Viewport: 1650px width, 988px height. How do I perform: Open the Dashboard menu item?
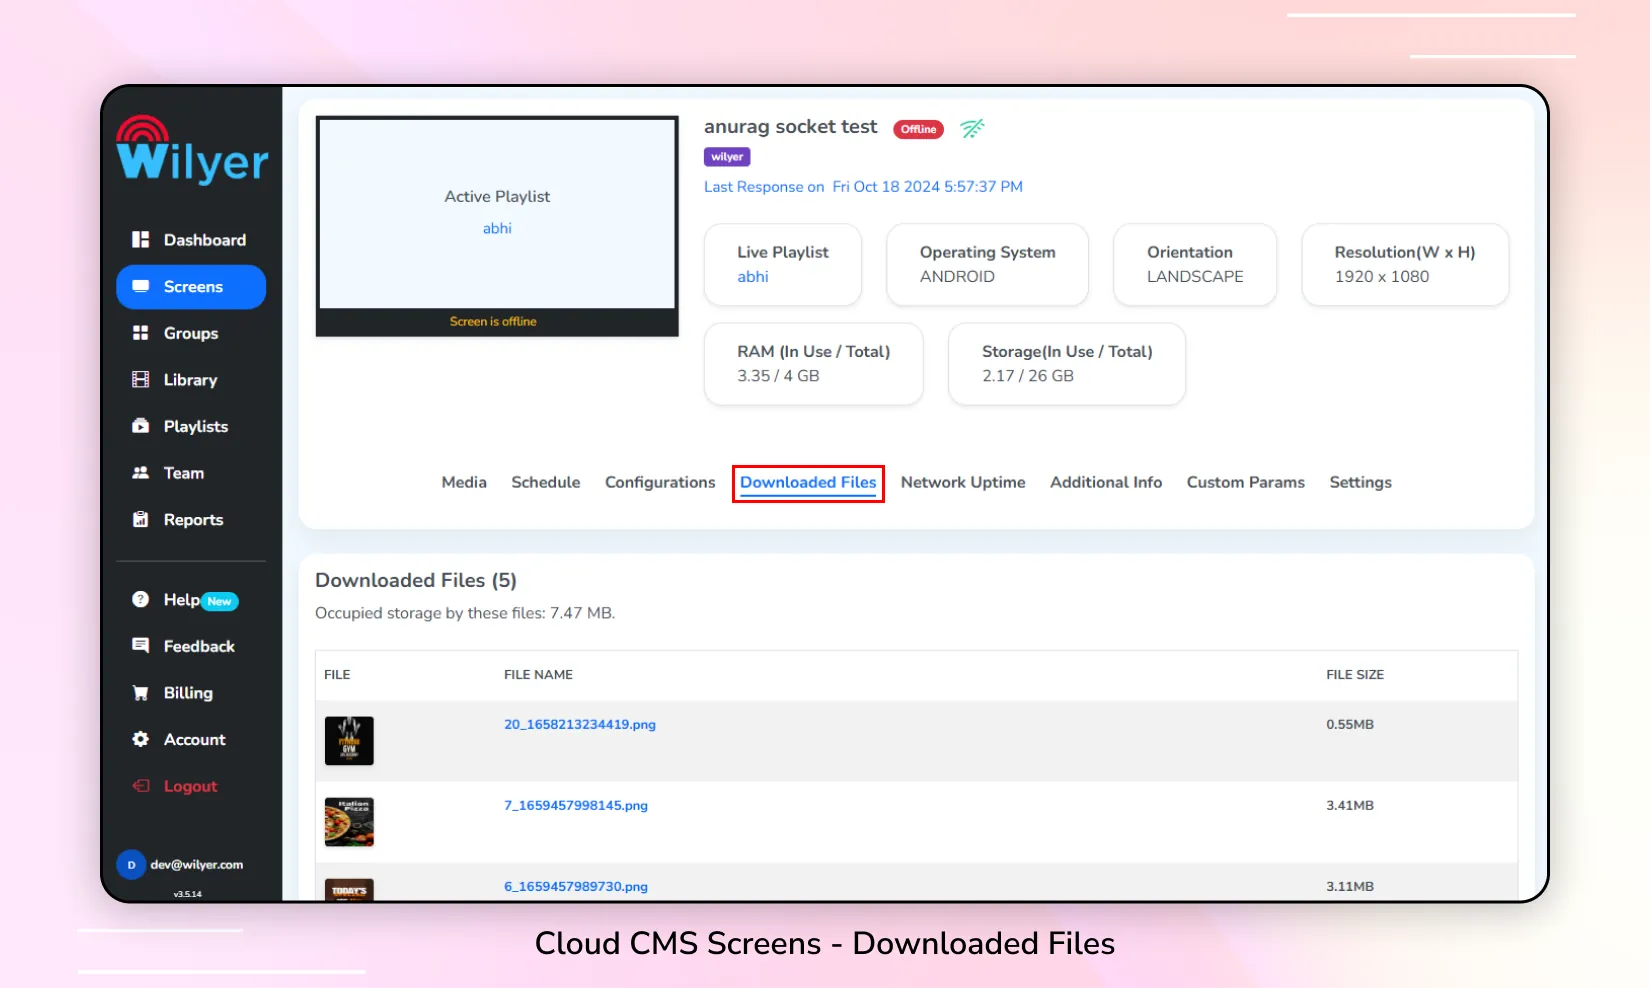[x=191, y=240]
